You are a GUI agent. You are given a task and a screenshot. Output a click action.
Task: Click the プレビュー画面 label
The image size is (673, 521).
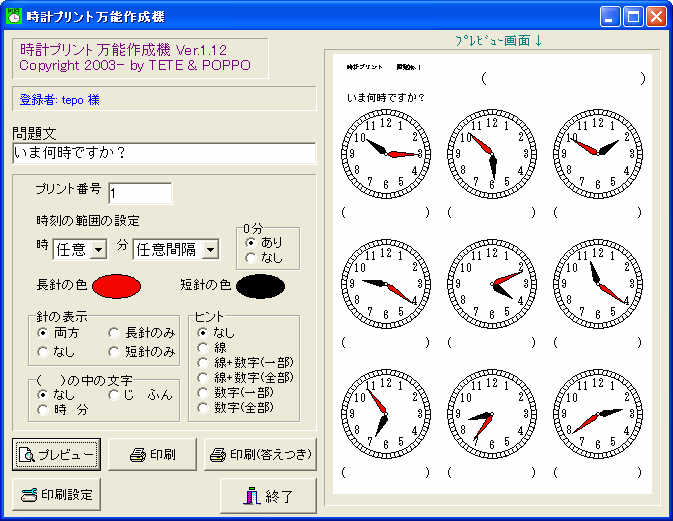(498, 41)
